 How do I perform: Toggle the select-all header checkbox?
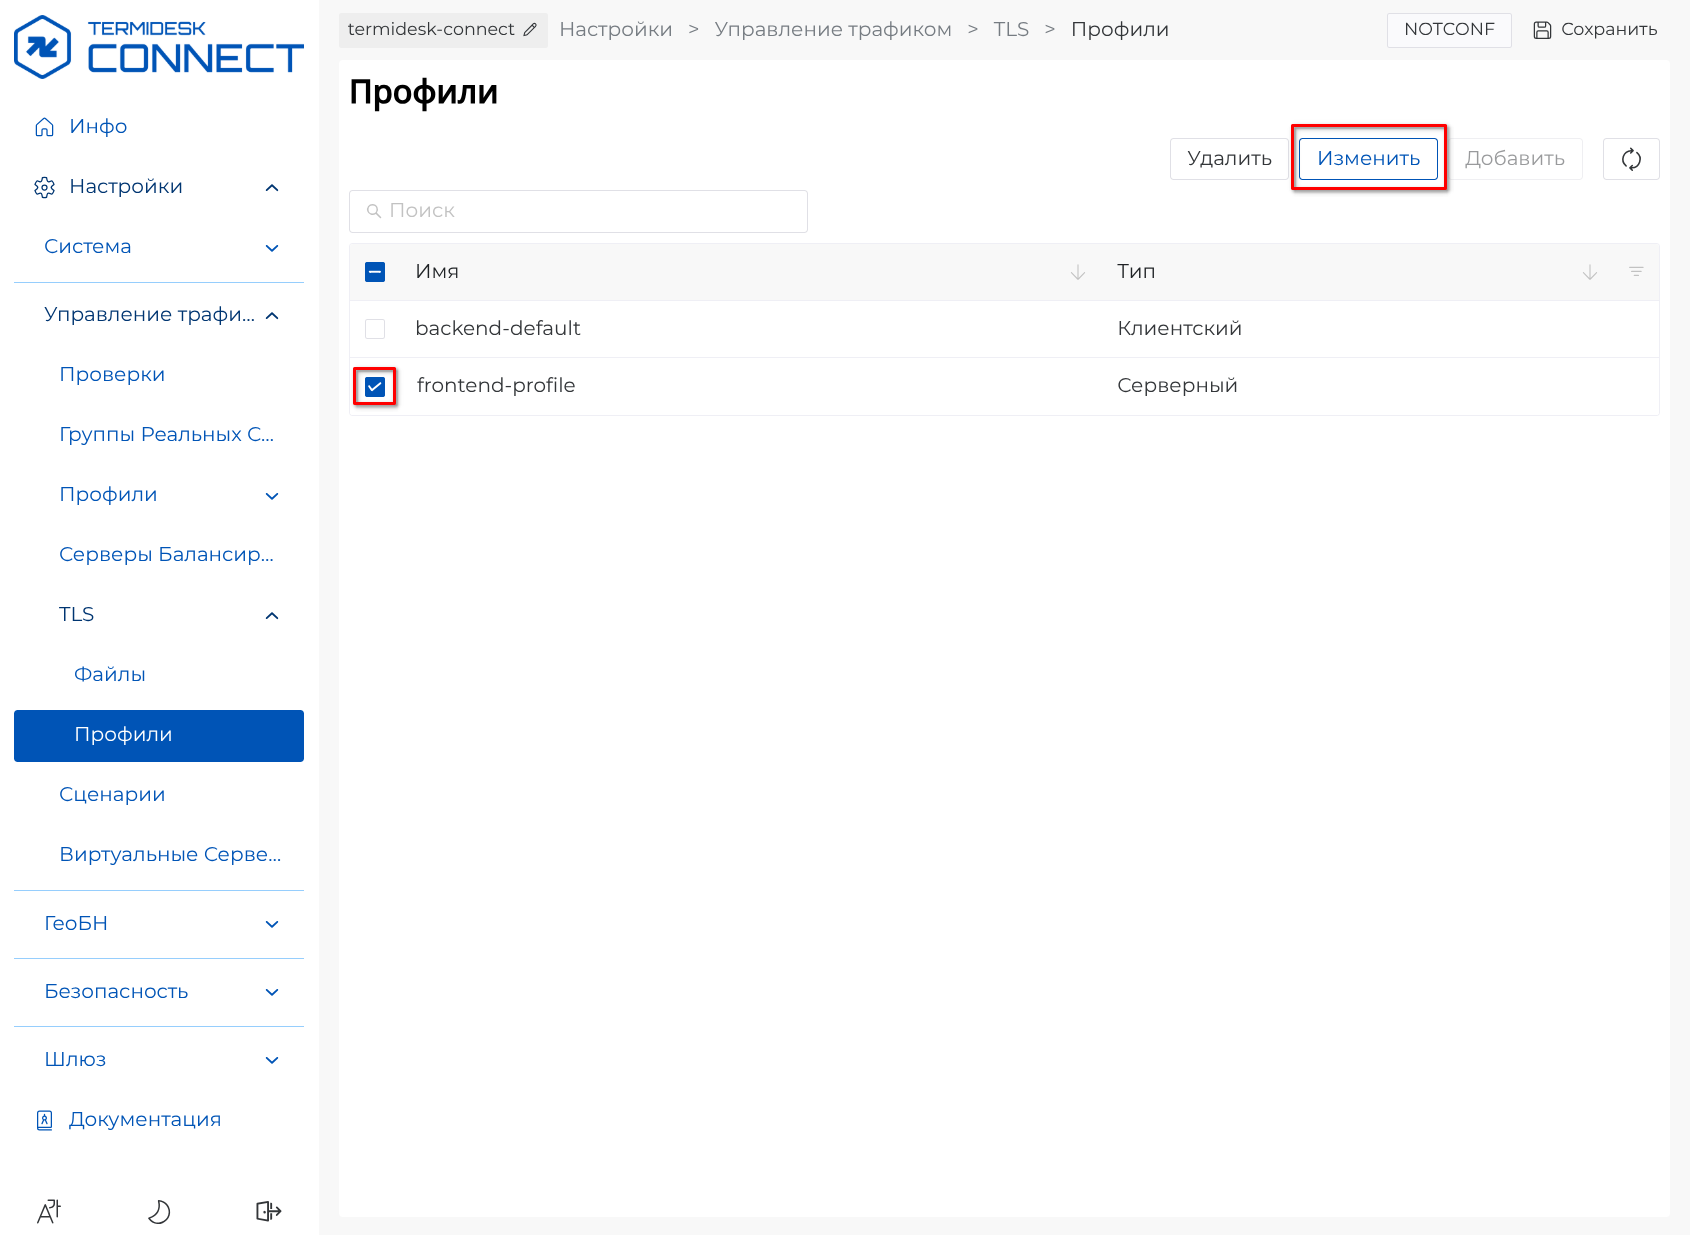(x=375, y=272)
